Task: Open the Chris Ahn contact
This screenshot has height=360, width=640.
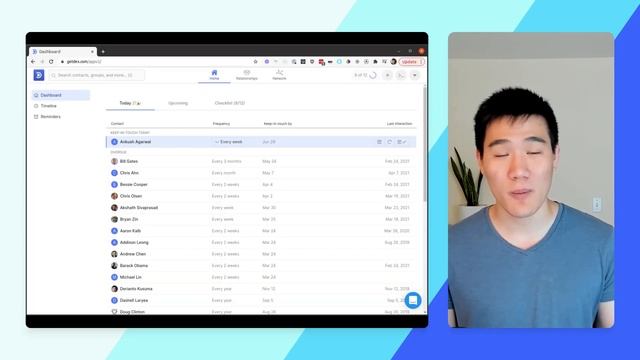Action: [x=129, y=173]
